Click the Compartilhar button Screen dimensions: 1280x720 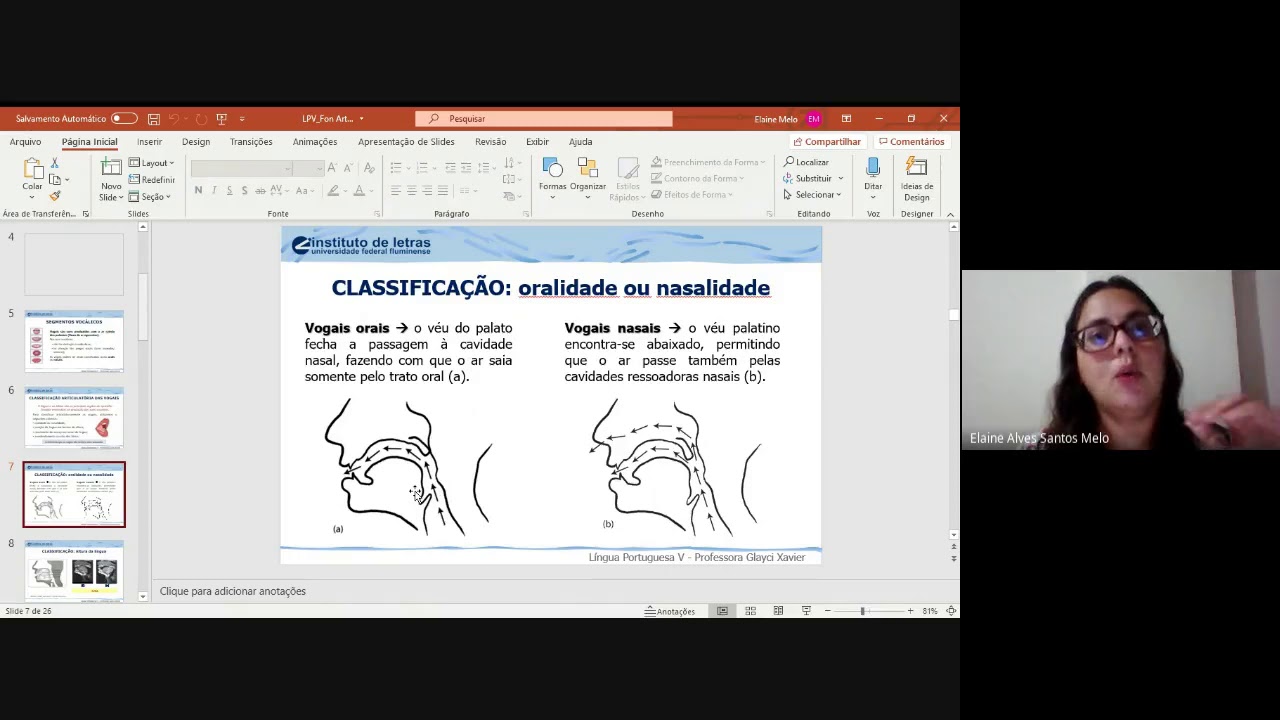827,142
